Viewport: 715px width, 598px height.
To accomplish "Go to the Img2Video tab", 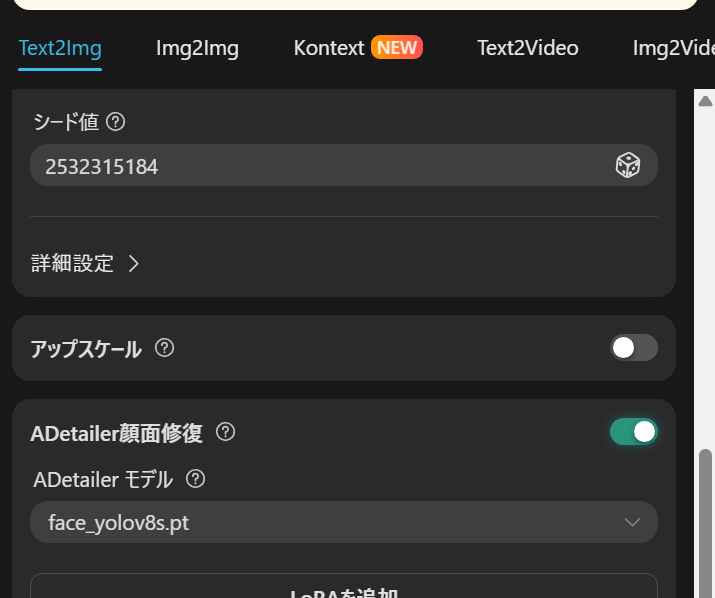I will click(673, 47).
